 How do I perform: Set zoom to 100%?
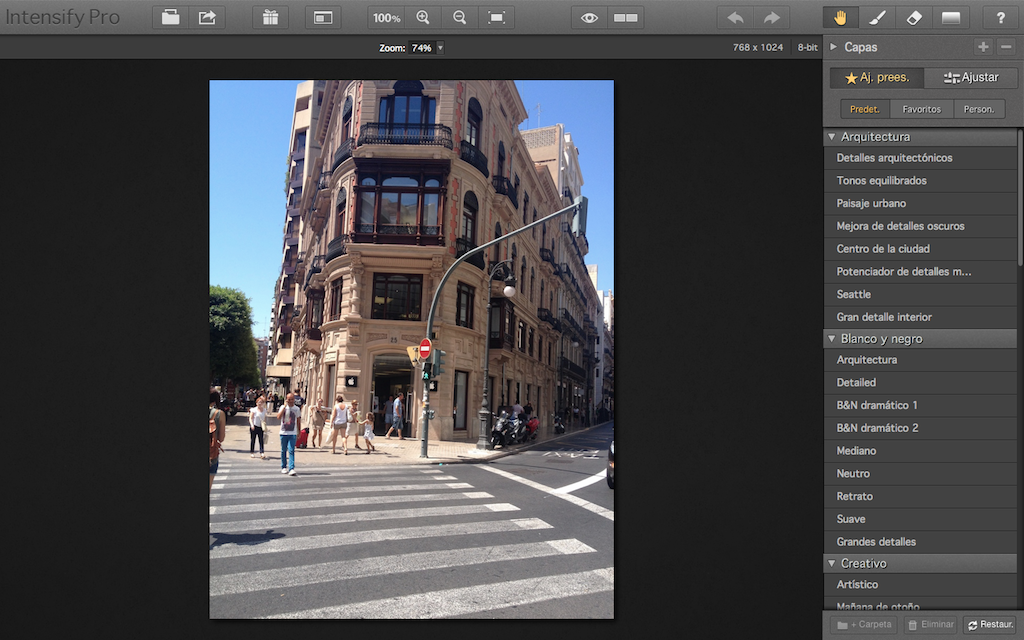(386, 18)
